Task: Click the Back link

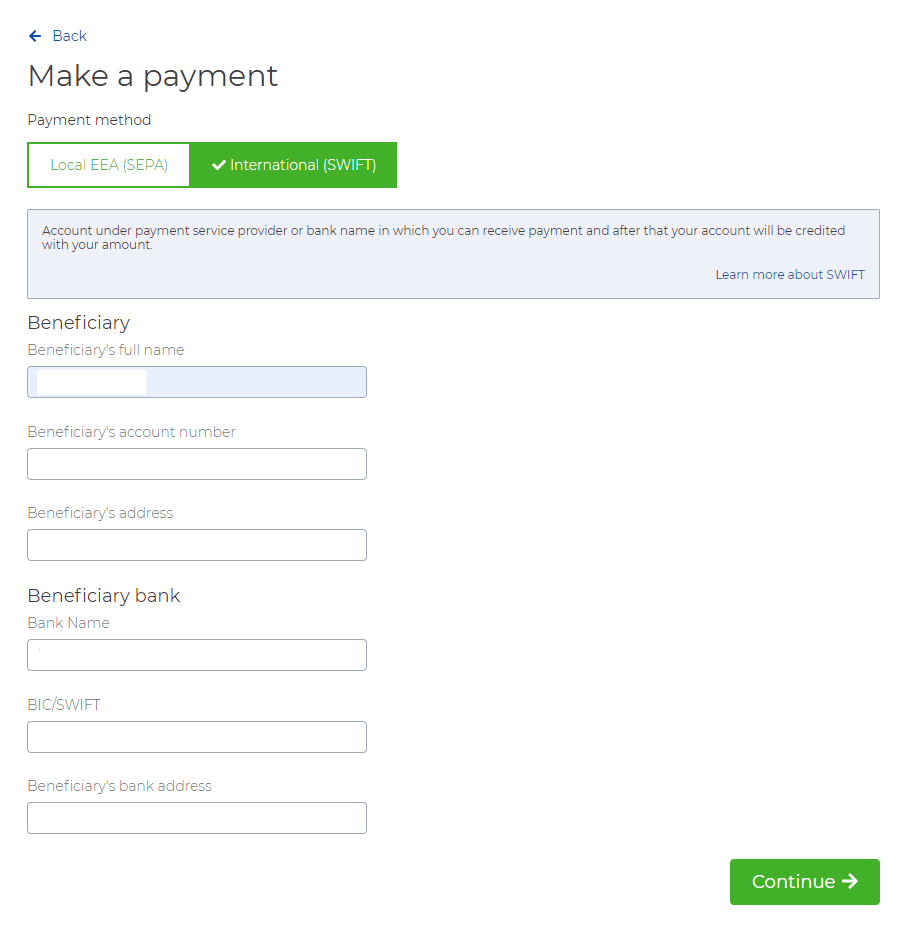Action: click(66, 36)
